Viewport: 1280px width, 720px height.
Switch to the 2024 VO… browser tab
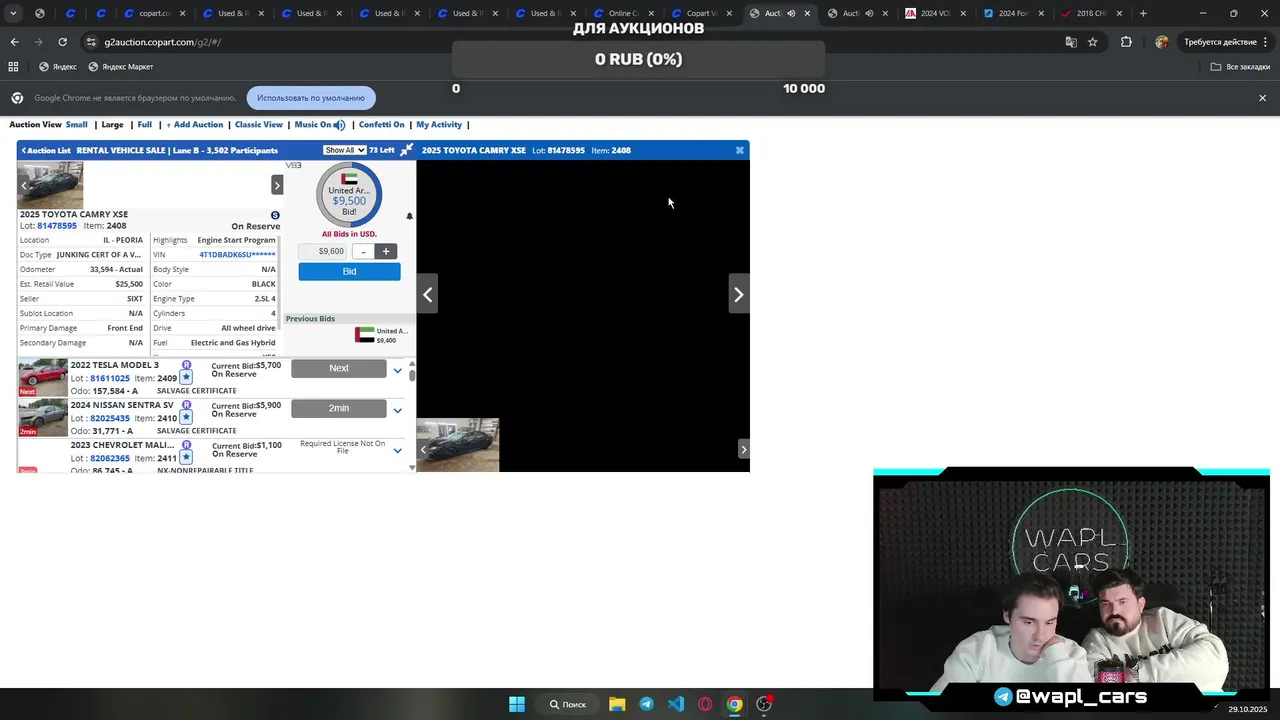(x=935, y=14)
